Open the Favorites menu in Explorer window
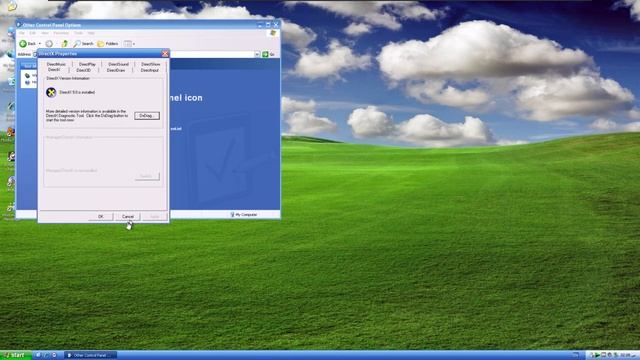640x360 pixels. [61, 33]
